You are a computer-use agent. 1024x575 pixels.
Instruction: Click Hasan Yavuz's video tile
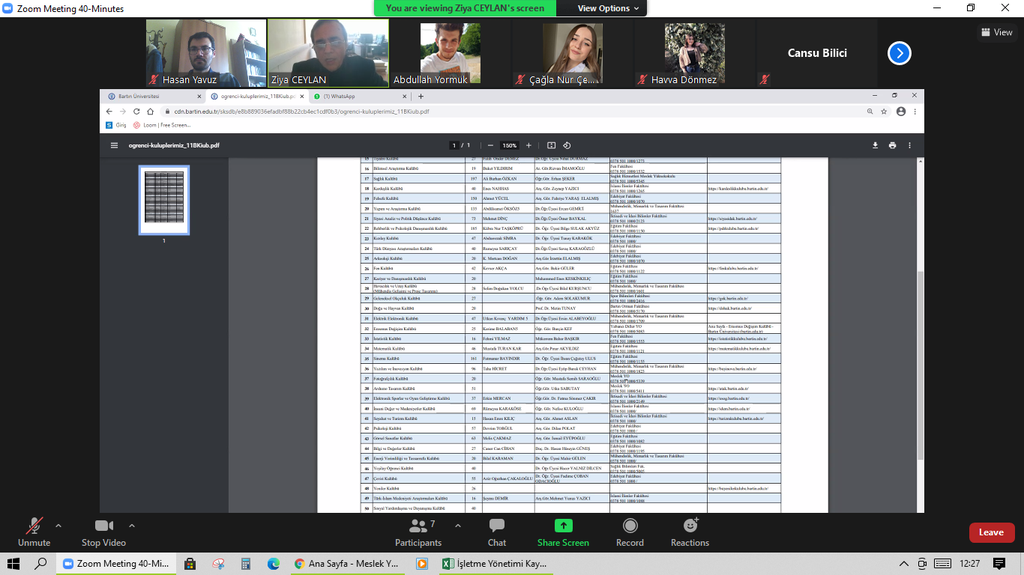click(205, 53)
